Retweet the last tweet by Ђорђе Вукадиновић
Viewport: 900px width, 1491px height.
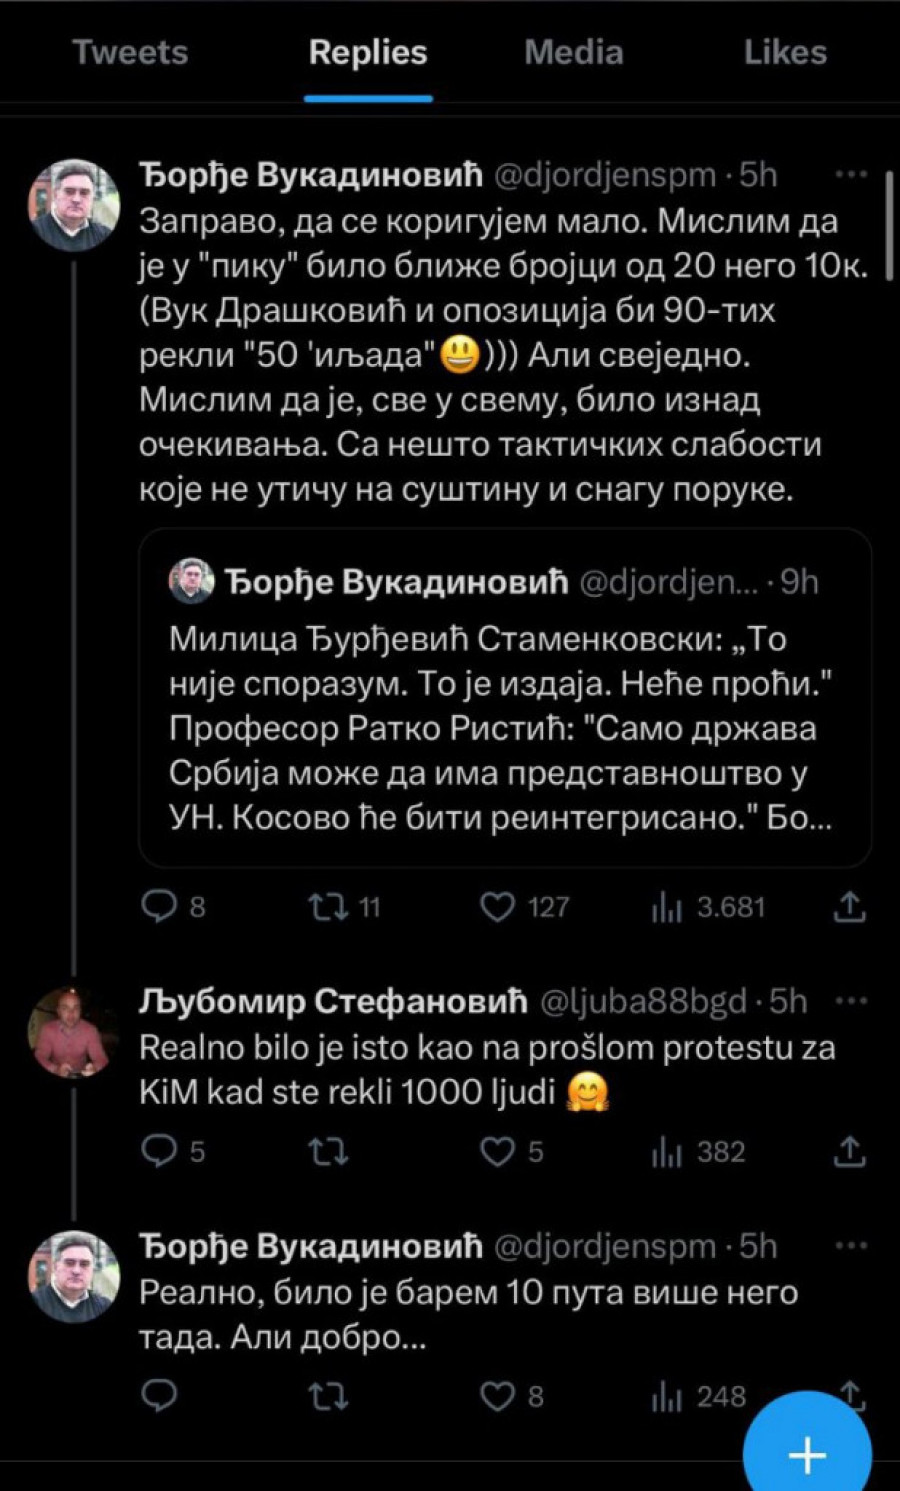tap(328, 1395)
